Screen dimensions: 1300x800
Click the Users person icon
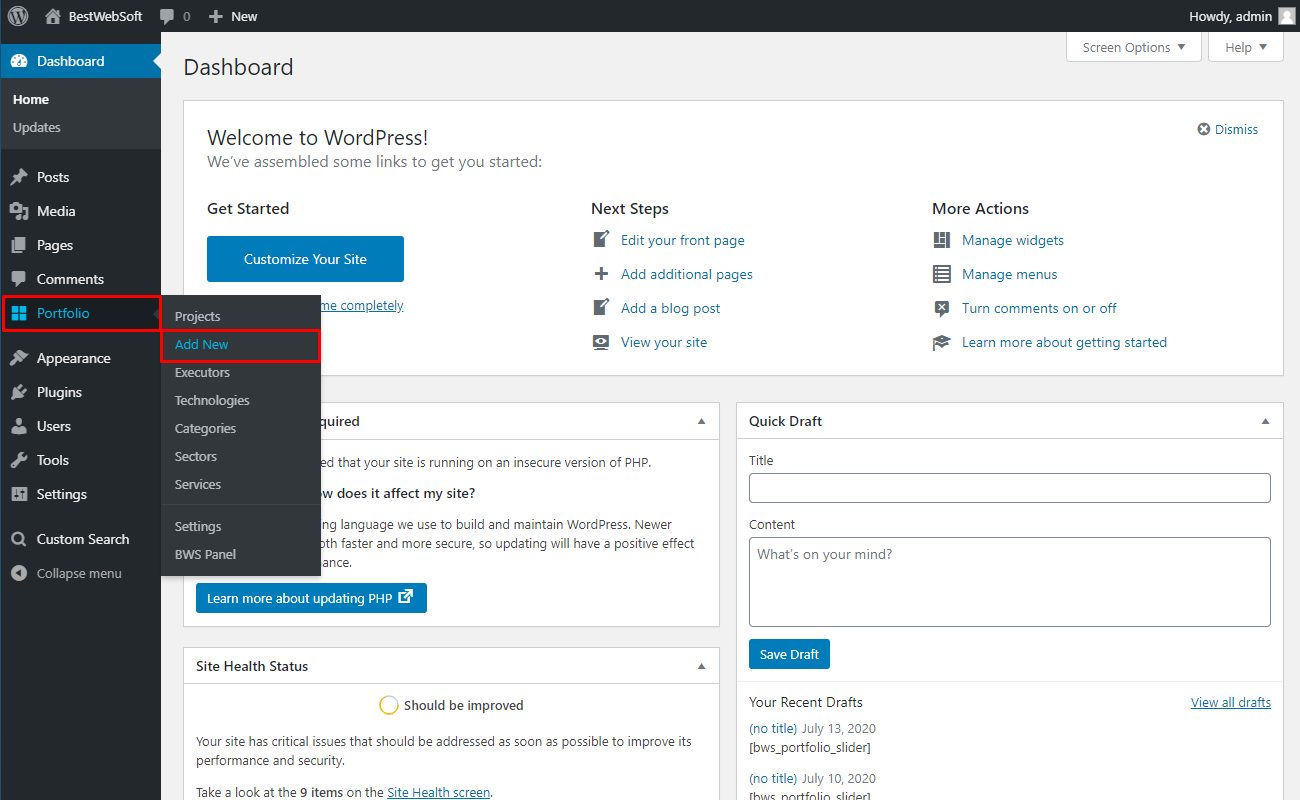(19, 426)
